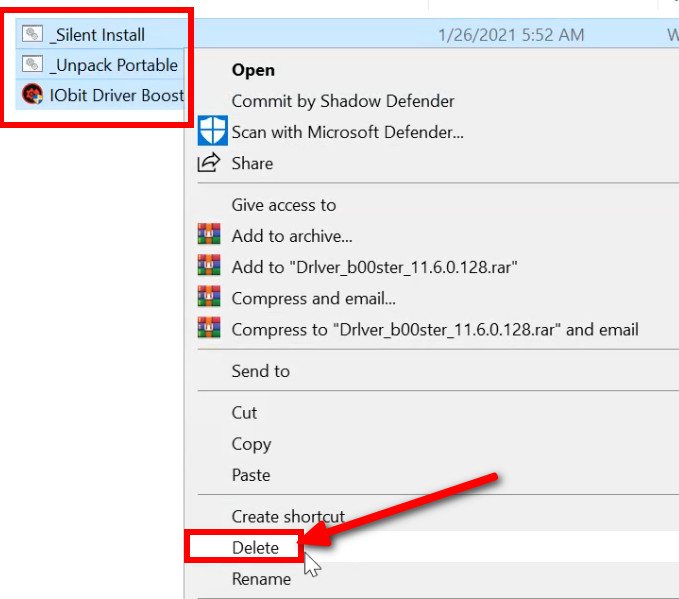Screen dimensions: 679x599
Task: Click the Share arrow icon
Action: 209,163
